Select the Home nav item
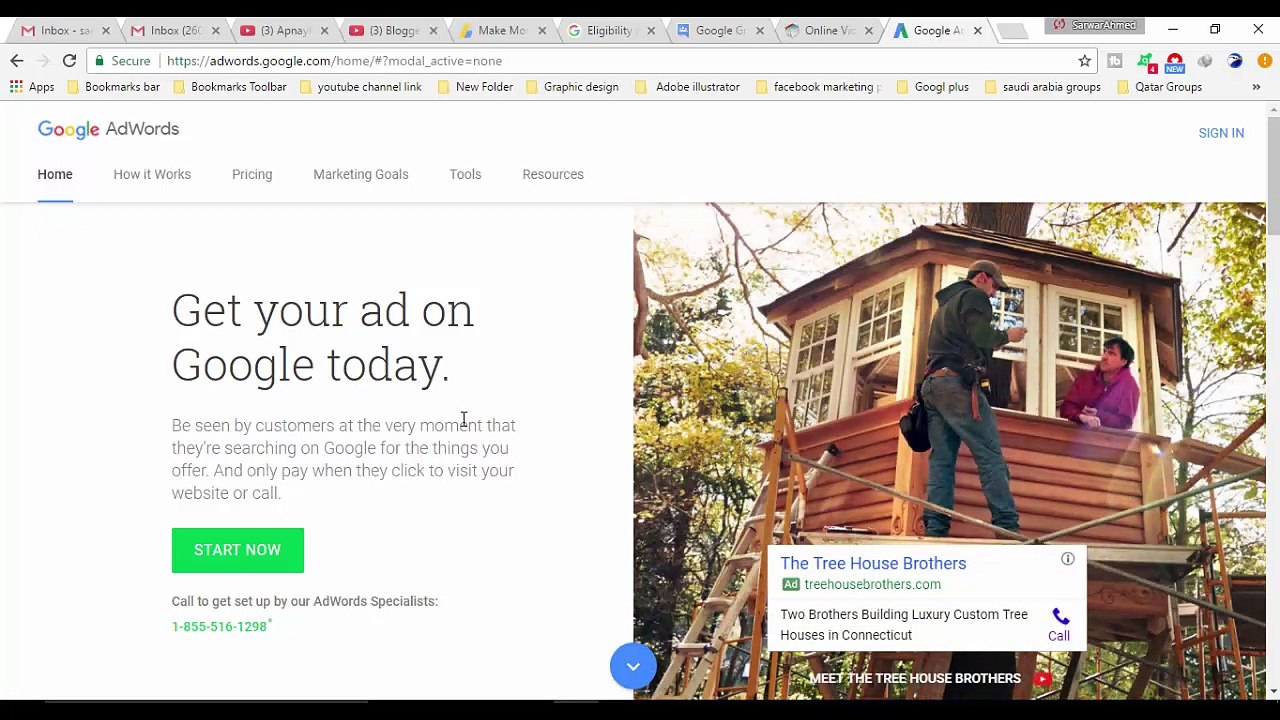The height and width of the screenshot is (720, 1280). 55,174
